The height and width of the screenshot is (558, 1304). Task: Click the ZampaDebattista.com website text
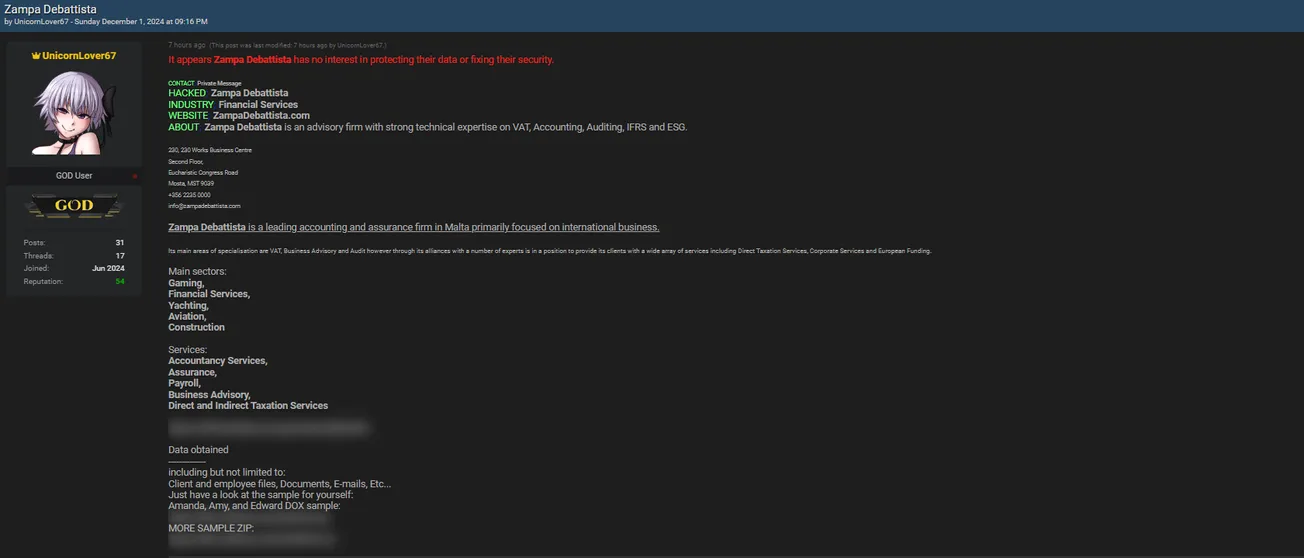point(261,116)
